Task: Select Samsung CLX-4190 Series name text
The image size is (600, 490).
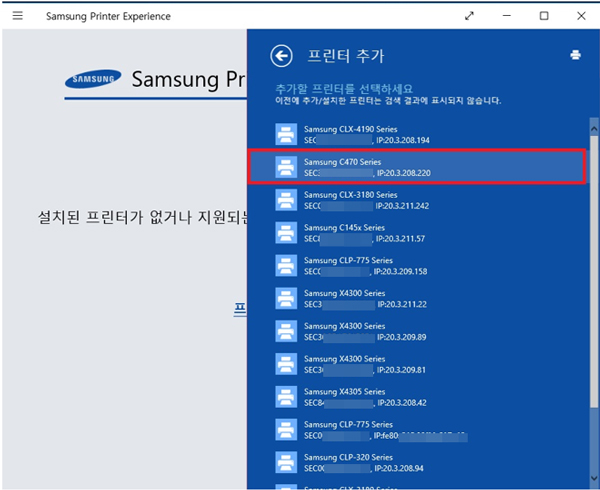Action: coord(351,129)
